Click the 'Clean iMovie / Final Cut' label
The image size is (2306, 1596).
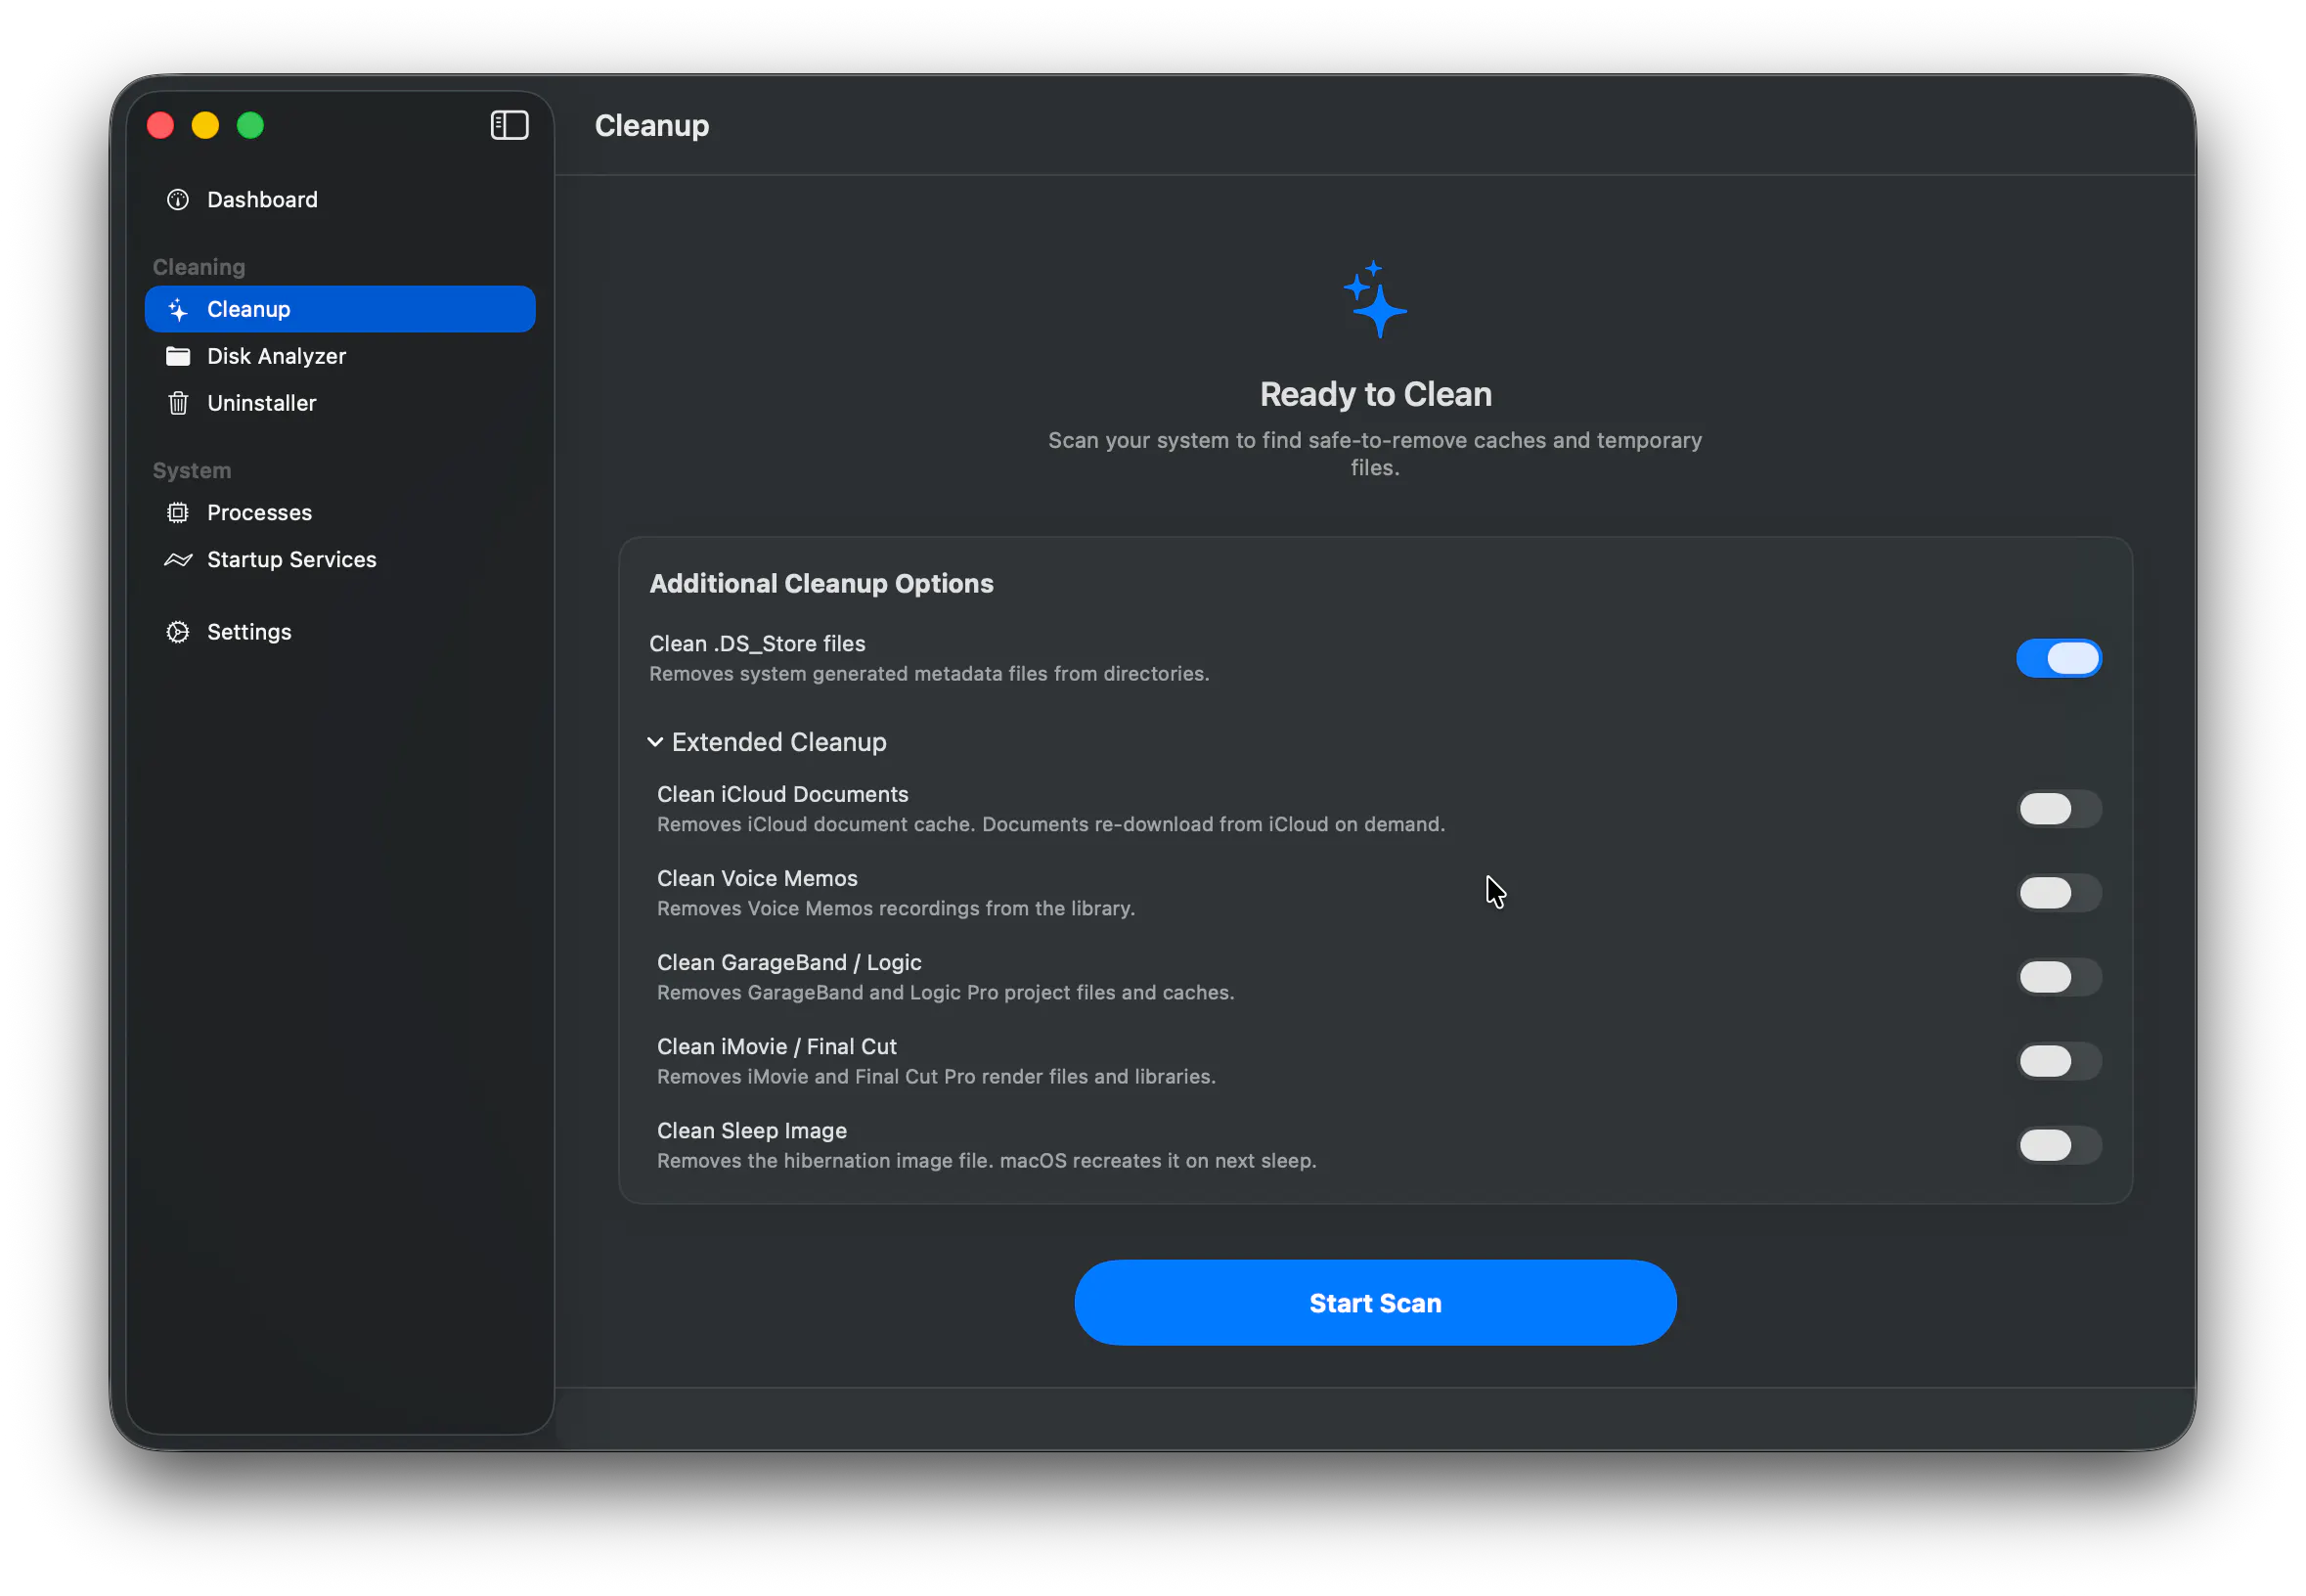776,1046
